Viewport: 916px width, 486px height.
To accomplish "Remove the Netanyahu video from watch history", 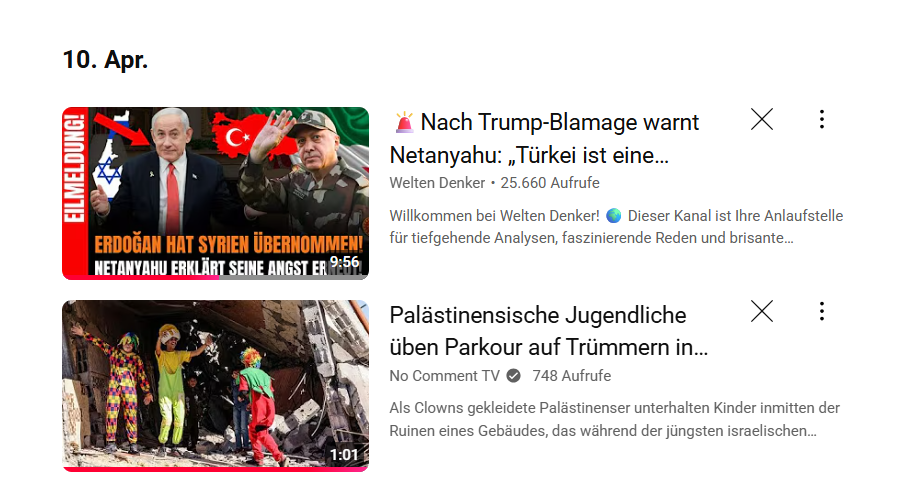I will click(x=762, y=119).
